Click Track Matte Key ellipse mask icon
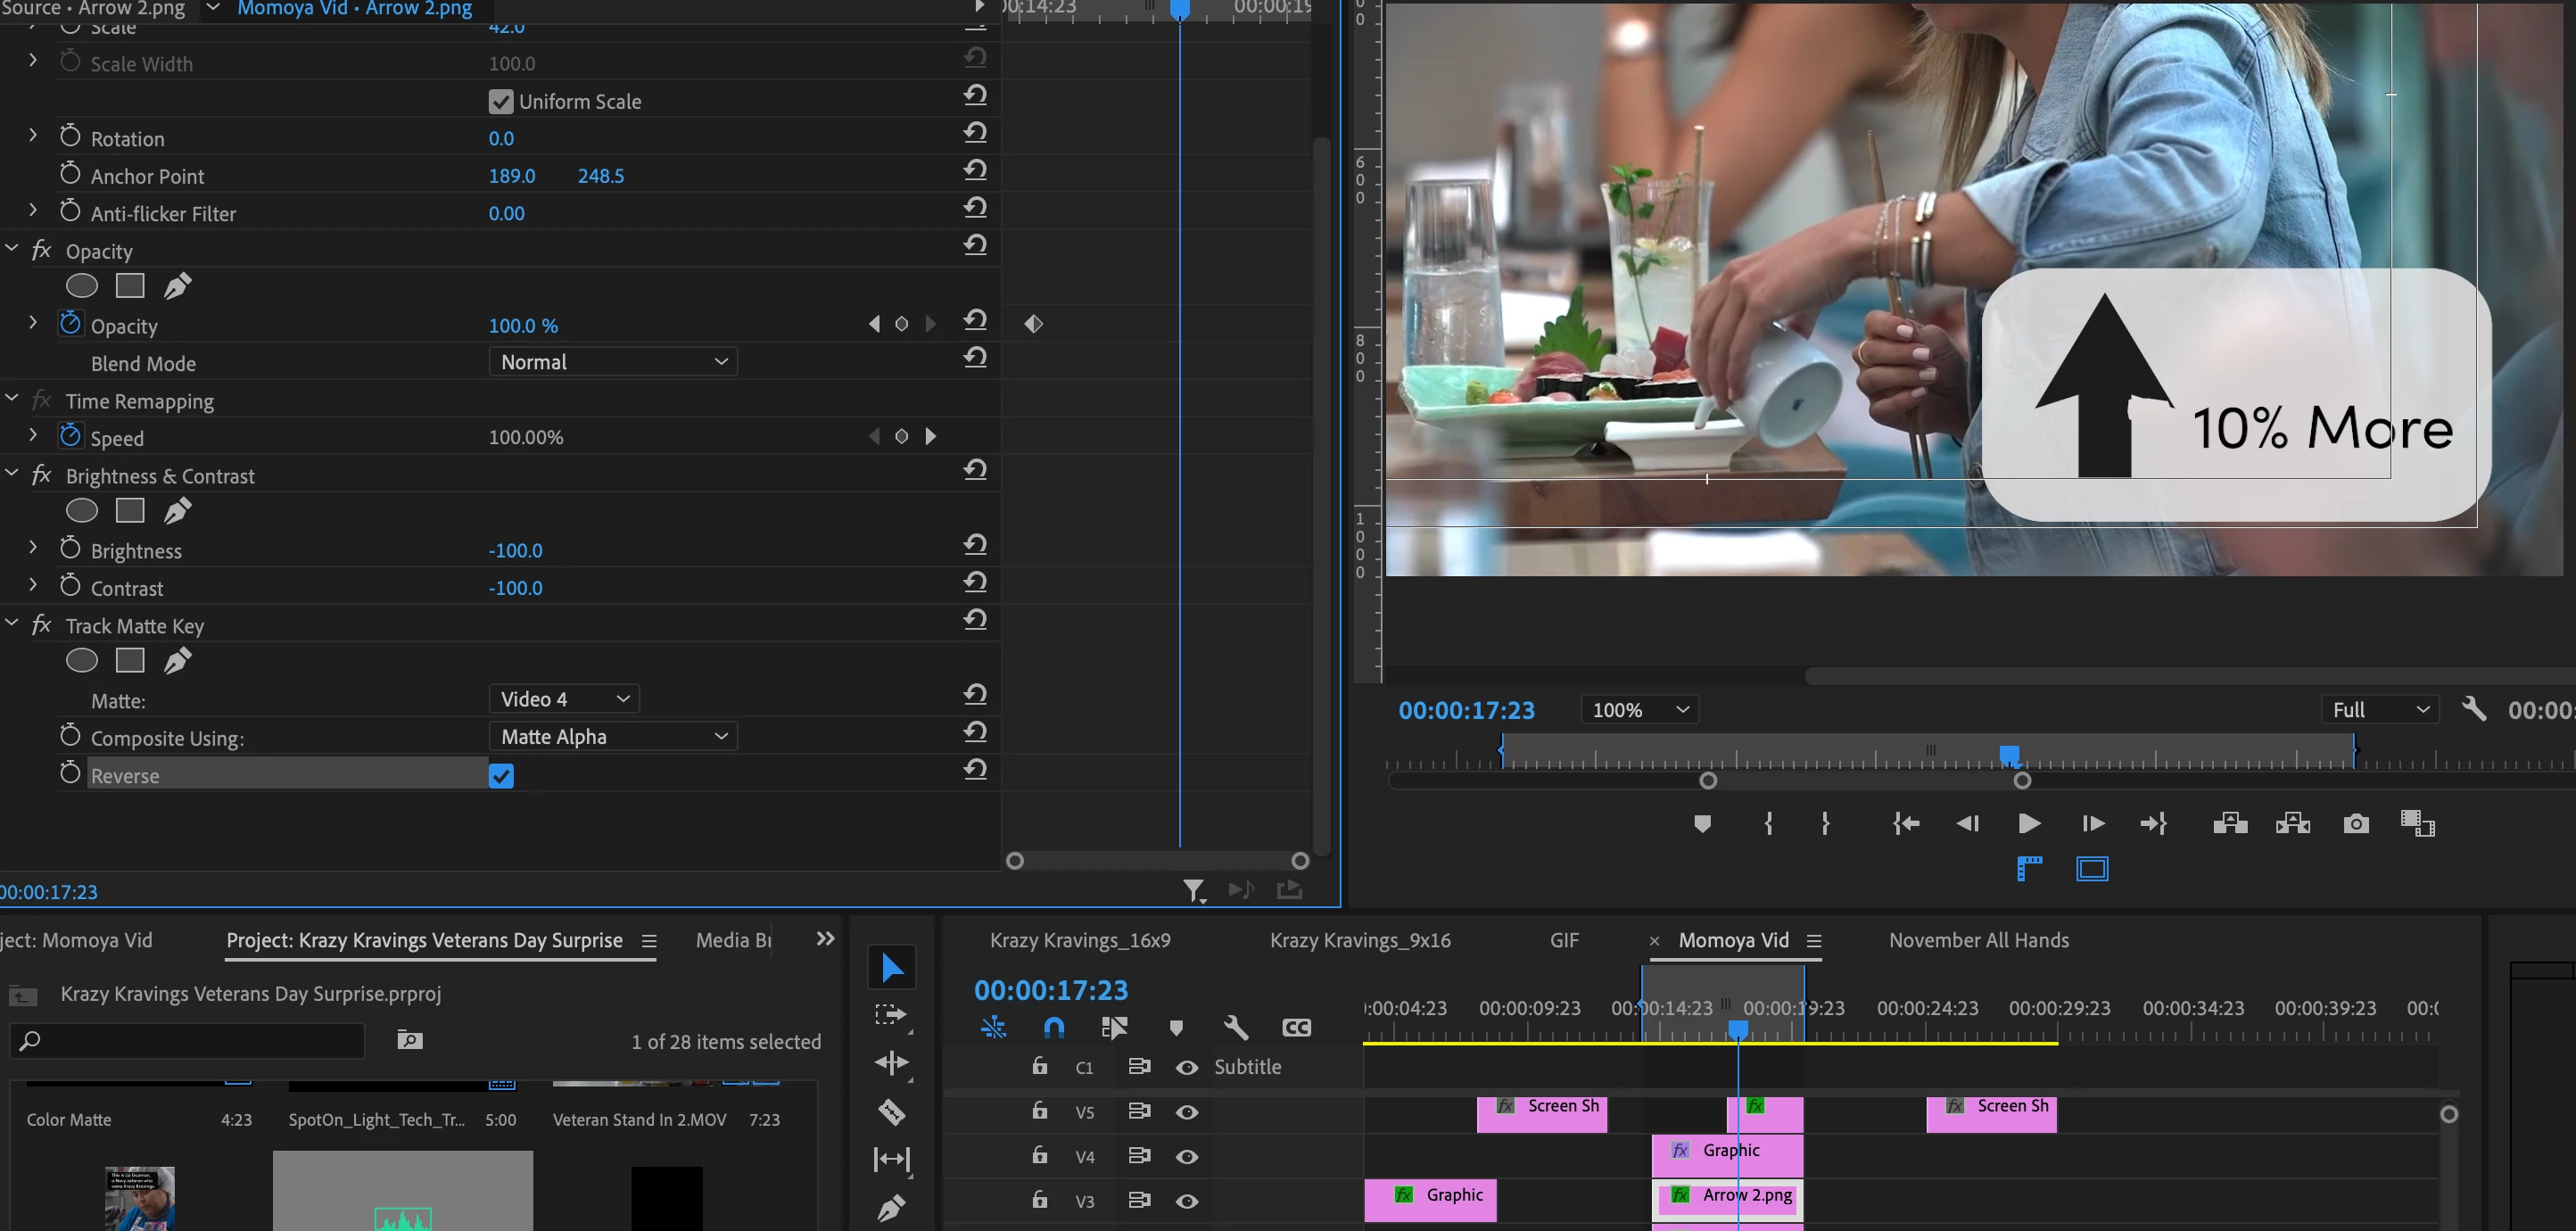 [x=82, y=661]
